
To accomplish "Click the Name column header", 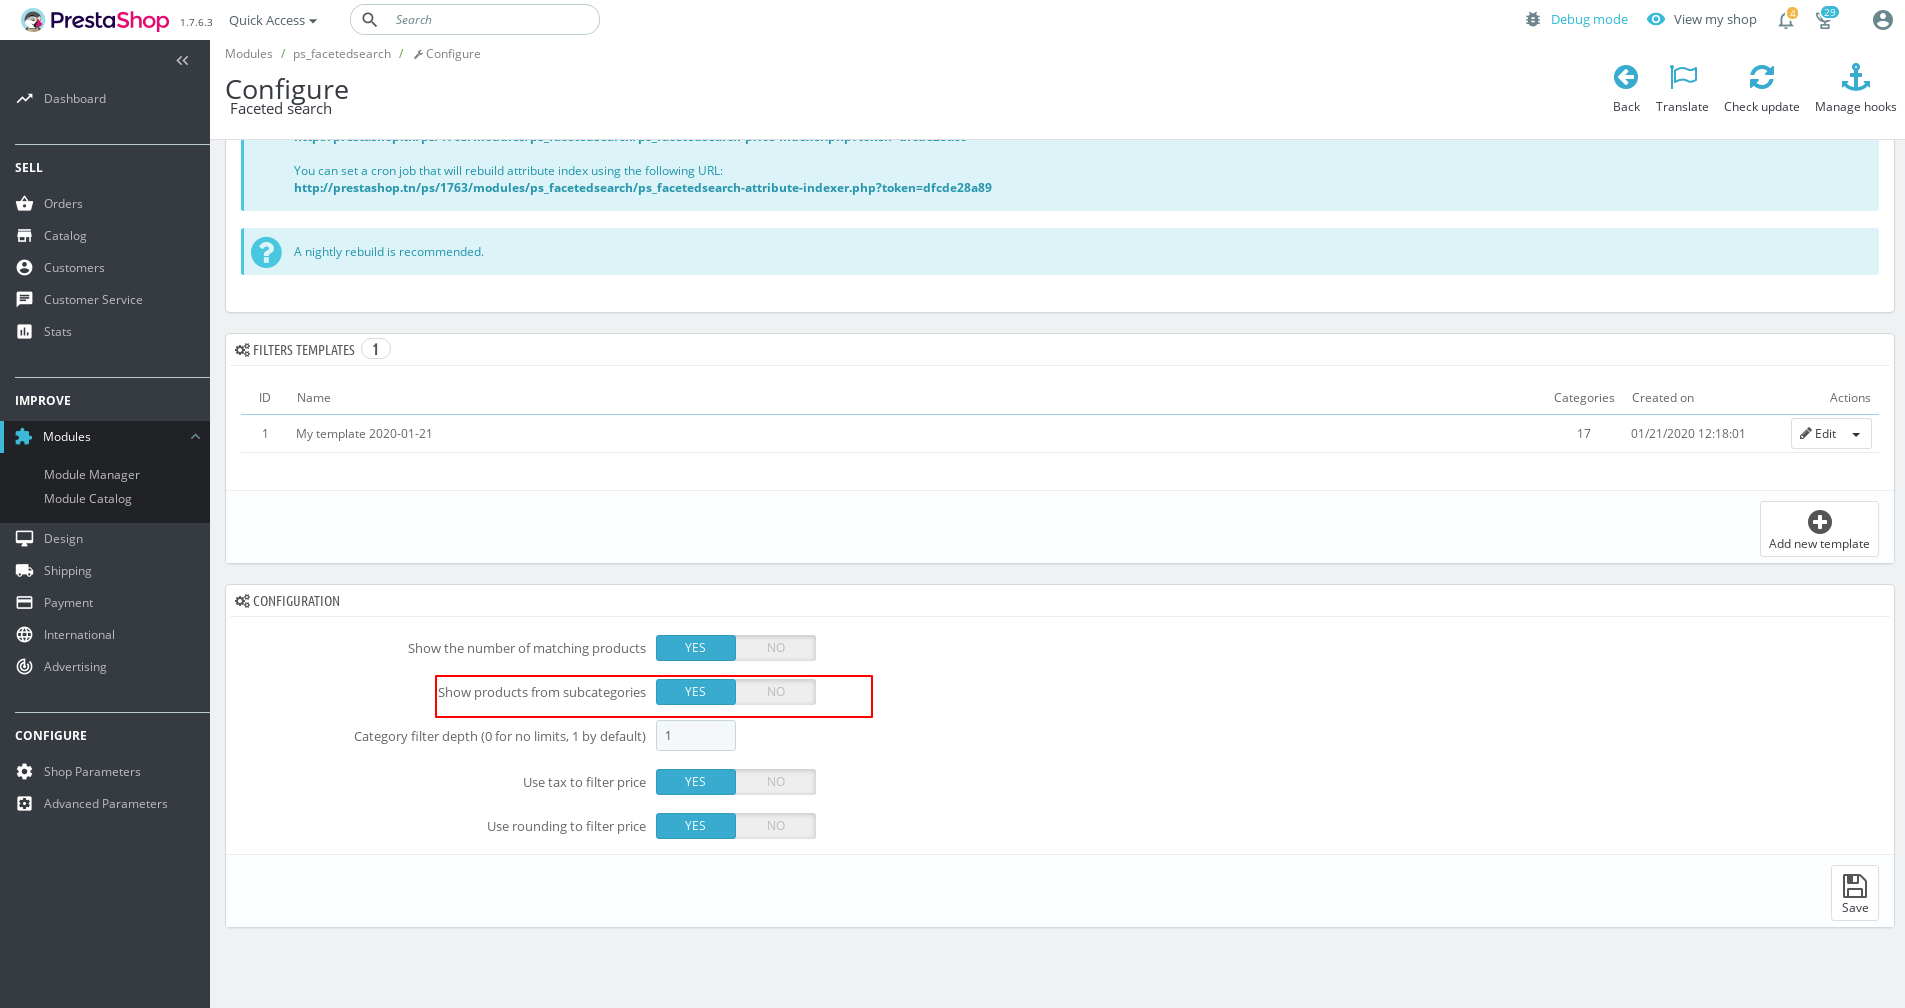I will pos(314,398).
